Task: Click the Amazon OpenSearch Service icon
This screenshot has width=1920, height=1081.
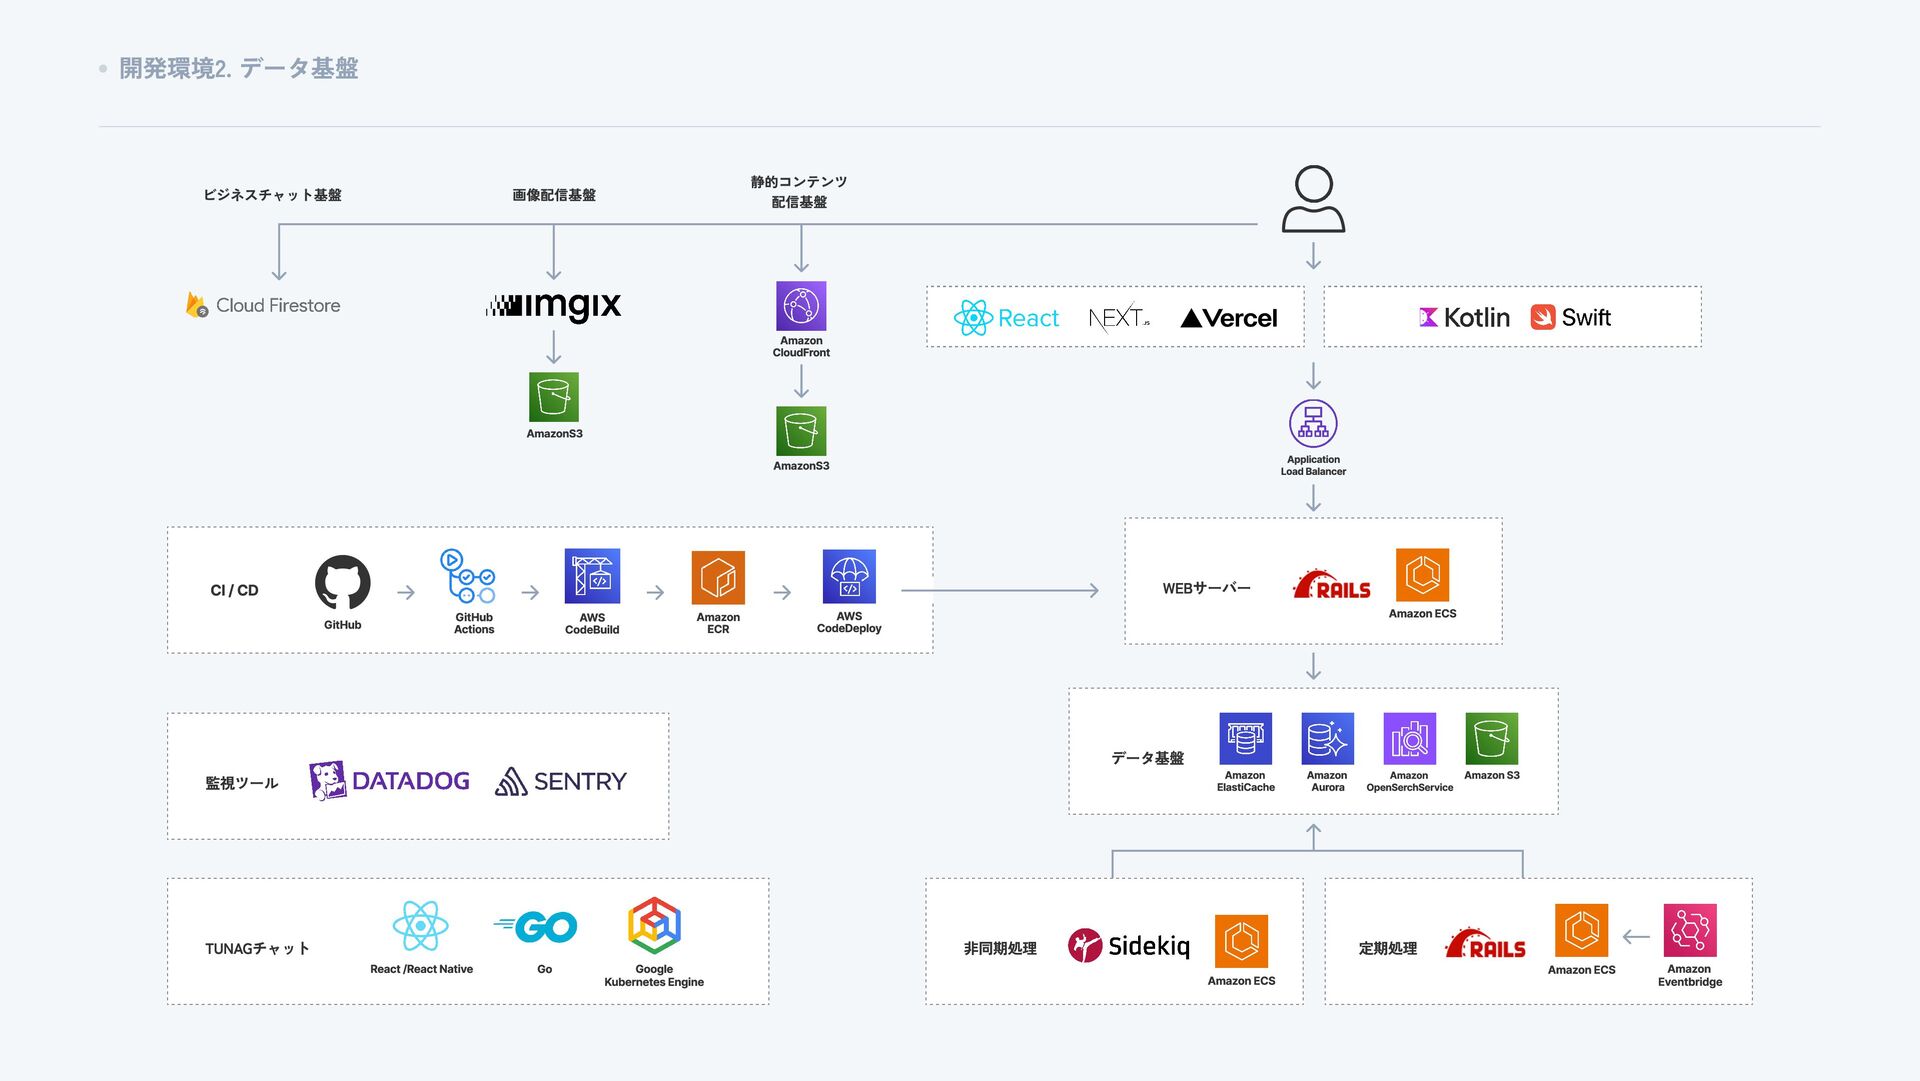Action: 1409,739
